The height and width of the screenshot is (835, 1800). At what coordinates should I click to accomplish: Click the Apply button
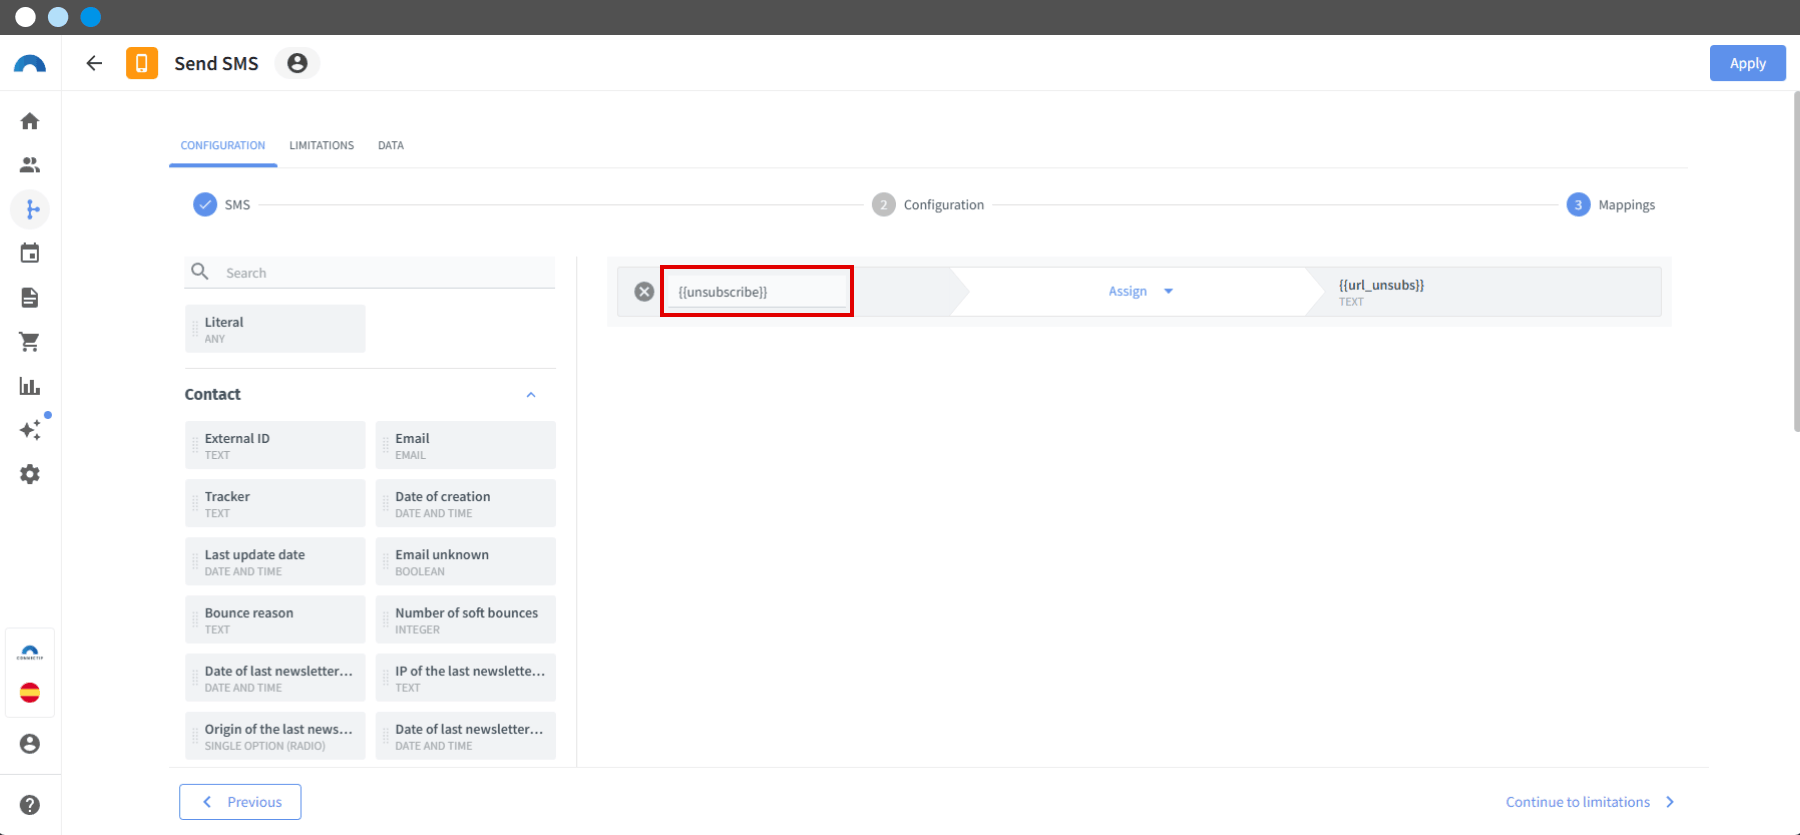click(x=1747, y=63)
